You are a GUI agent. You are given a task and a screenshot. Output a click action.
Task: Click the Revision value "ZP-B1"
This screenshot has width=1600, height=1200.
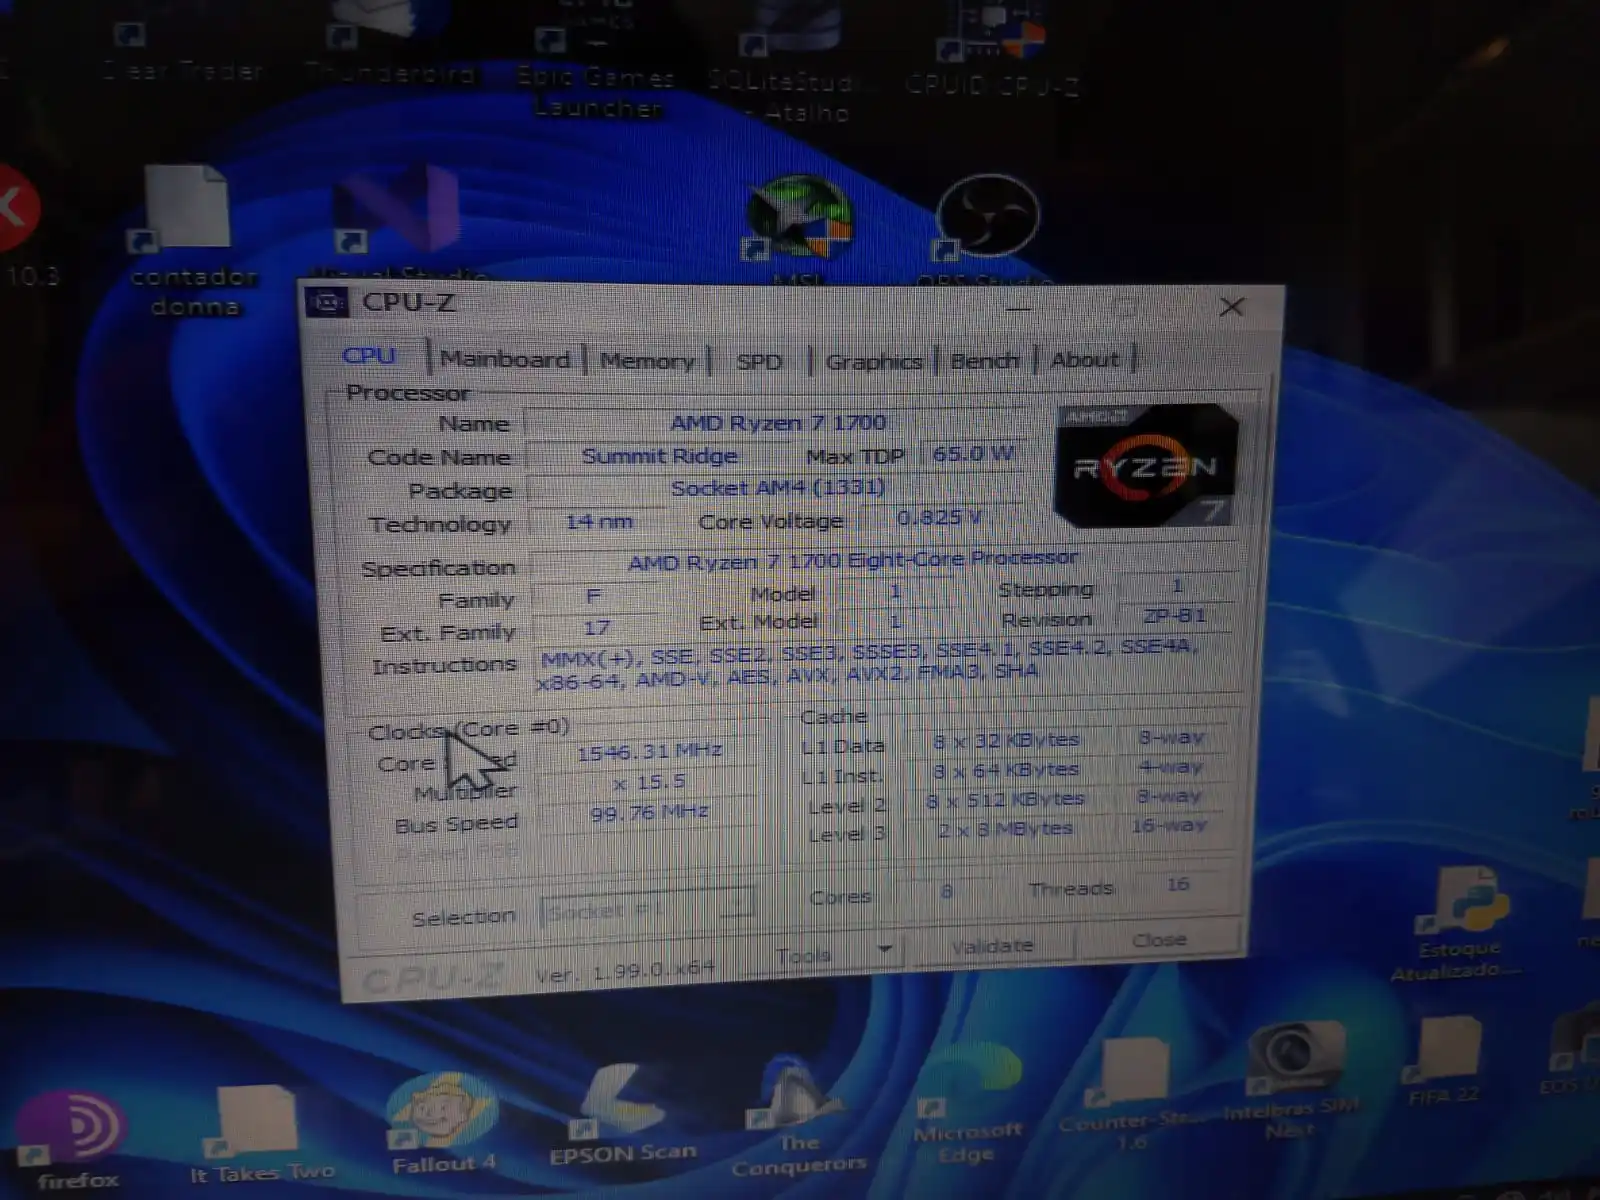click(1174, 616)
